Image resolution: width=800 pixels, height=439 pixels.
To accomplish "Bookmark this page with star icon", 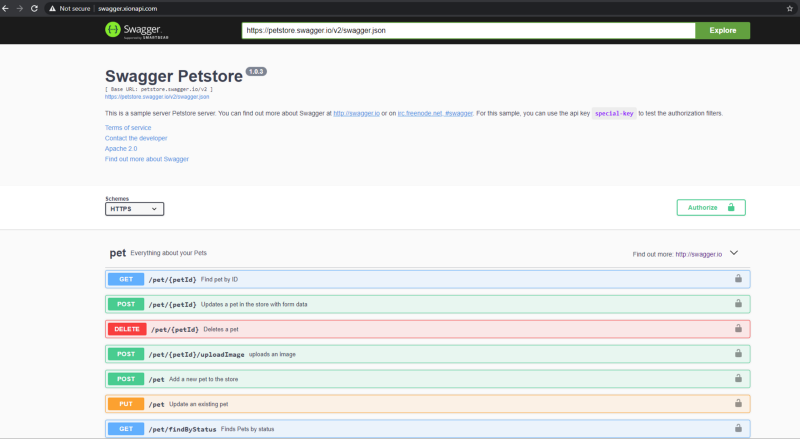I will pyautogui.click(x=789, y=9).
